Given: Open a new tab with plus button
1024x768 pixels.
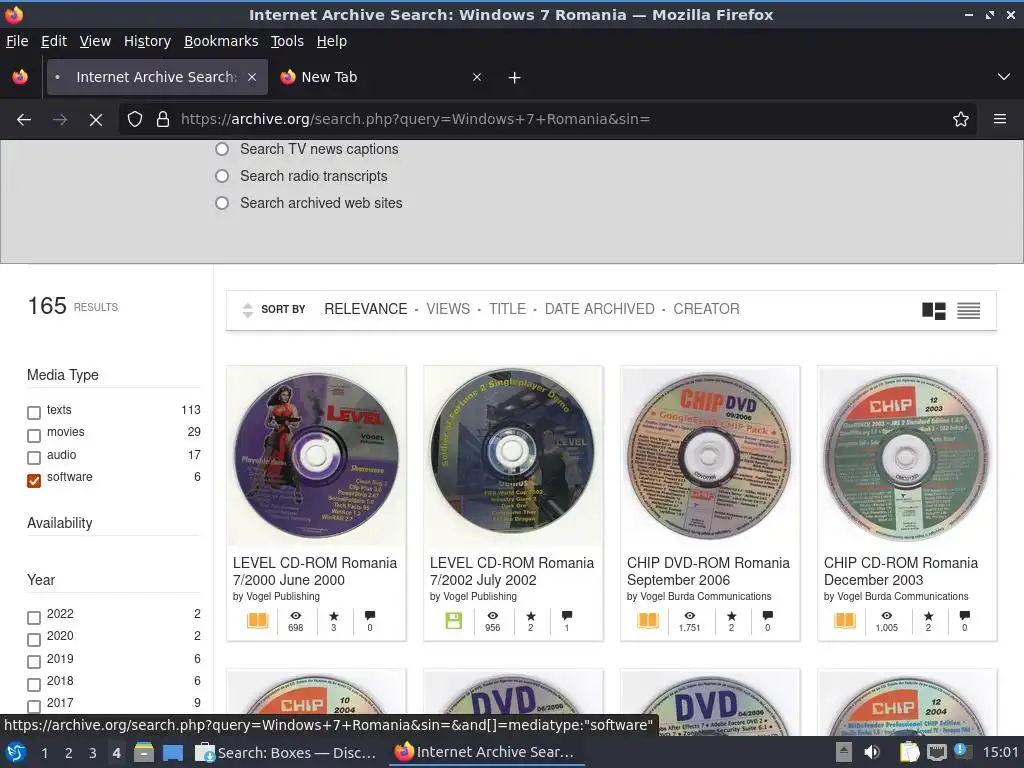Looking at the screenshot, I should point(515,78).
